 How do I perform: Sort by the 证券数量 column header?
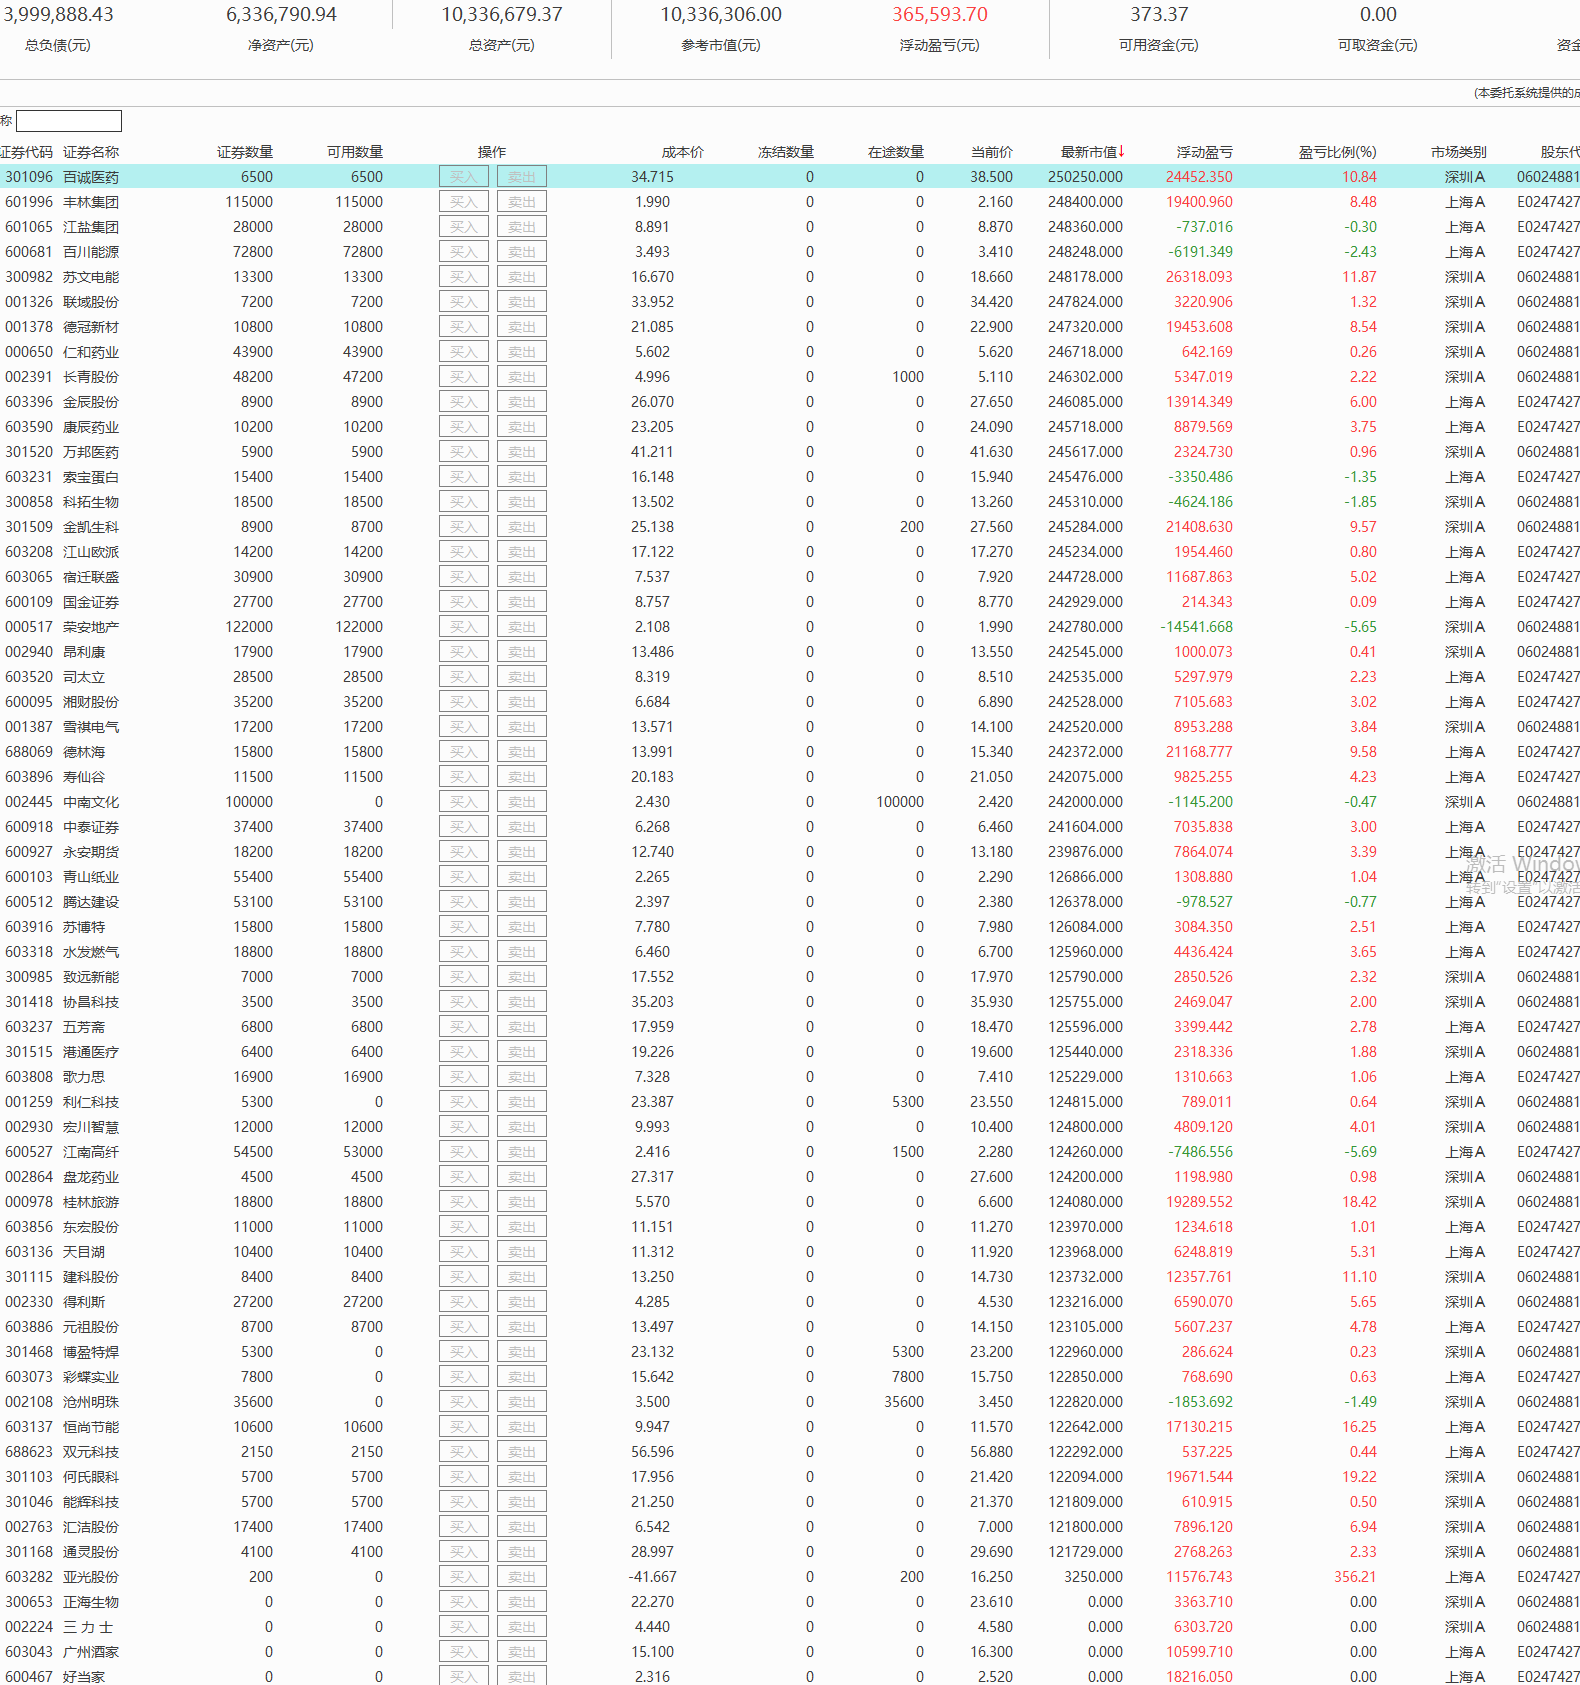[x=245, y=152]
